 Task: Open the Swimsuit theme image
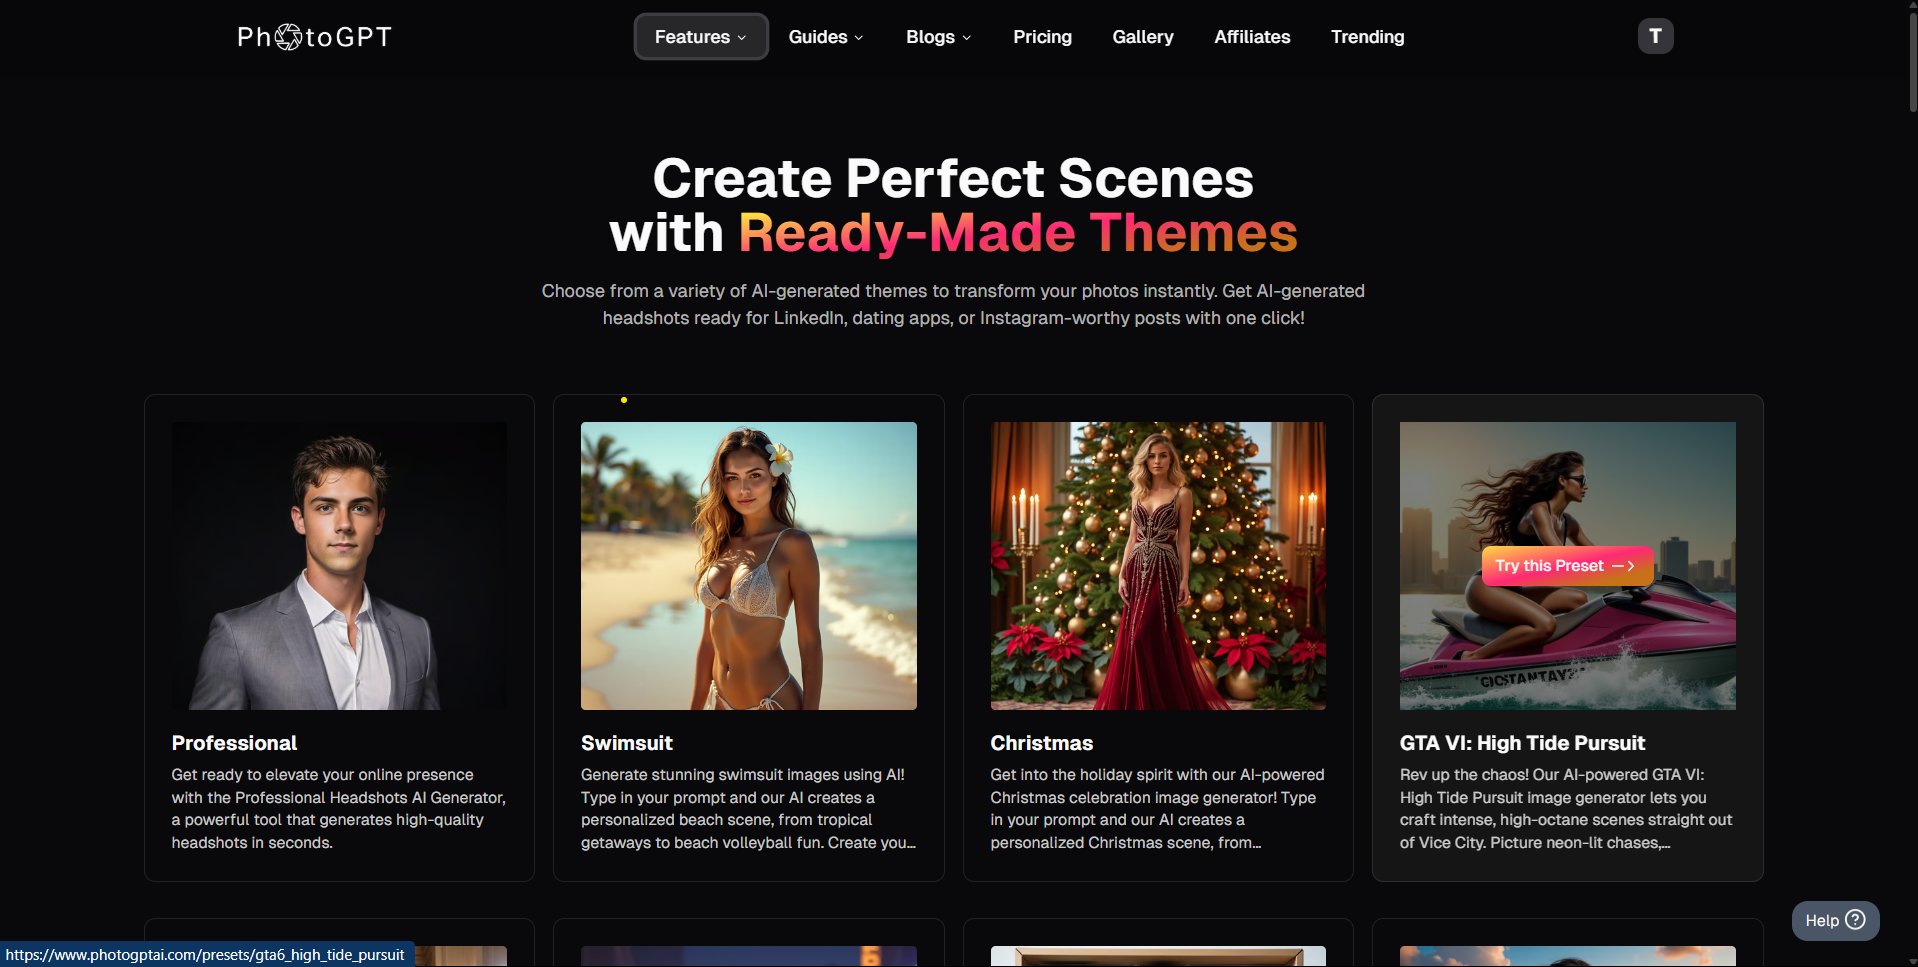point(749,566)
